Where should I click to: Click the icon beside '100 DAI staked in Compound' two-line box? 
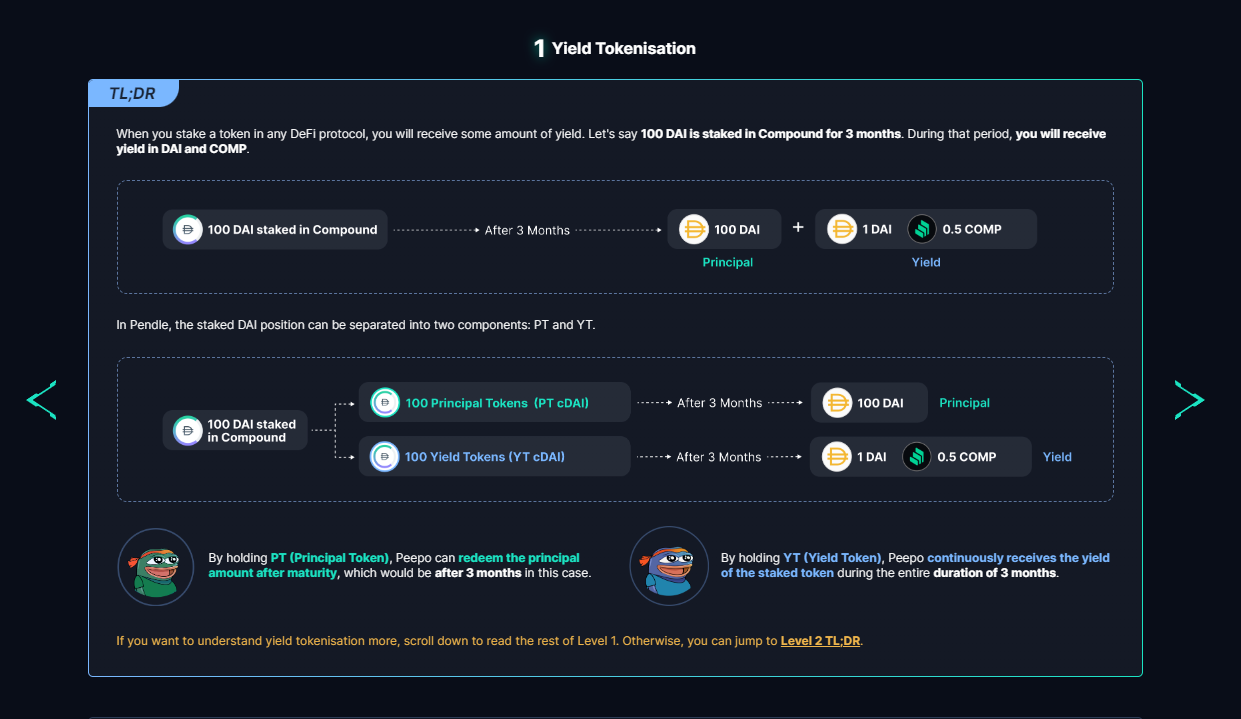click(x=187, y=431)
